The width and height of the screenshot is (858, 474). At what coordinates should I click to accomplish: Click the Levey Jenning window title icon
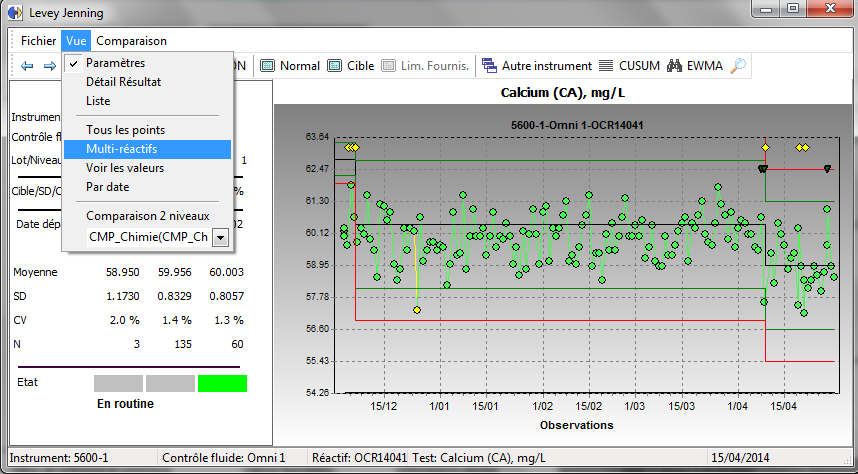pos(15,12)
